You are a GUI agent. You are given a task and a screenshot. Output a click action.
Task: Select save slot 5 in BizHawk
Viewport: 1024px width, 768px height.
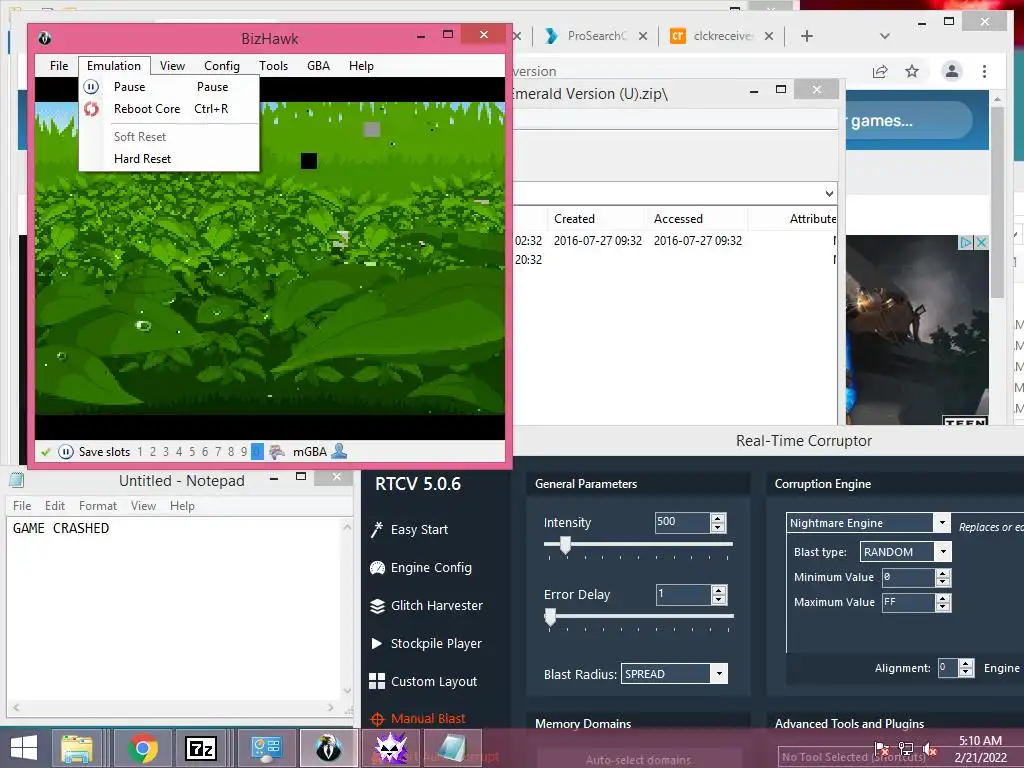192,451
